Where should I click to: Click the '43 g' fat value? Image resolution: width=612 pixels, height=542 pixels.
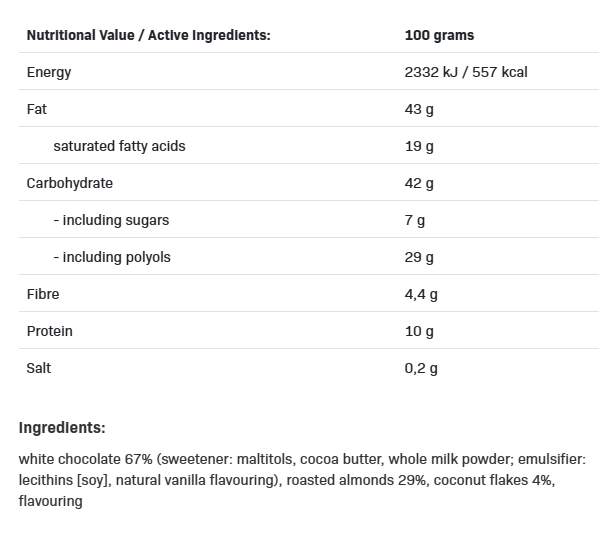(419, 109)
